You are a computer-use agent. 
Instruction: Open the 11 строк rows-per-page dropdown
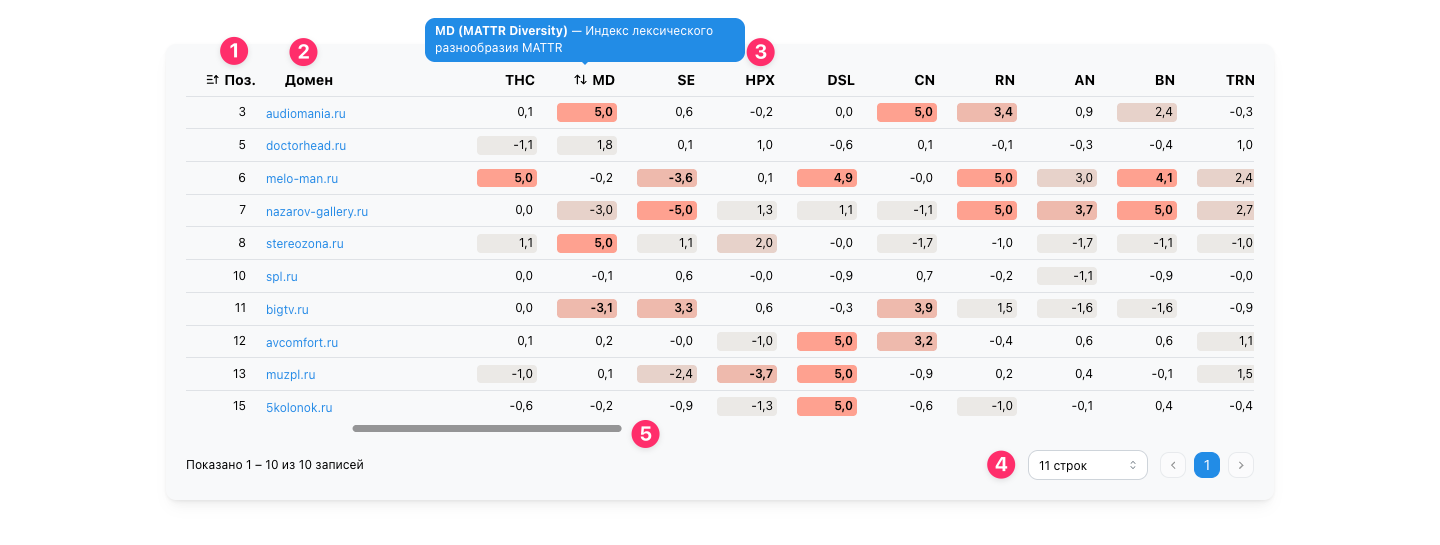point(1087,465)
